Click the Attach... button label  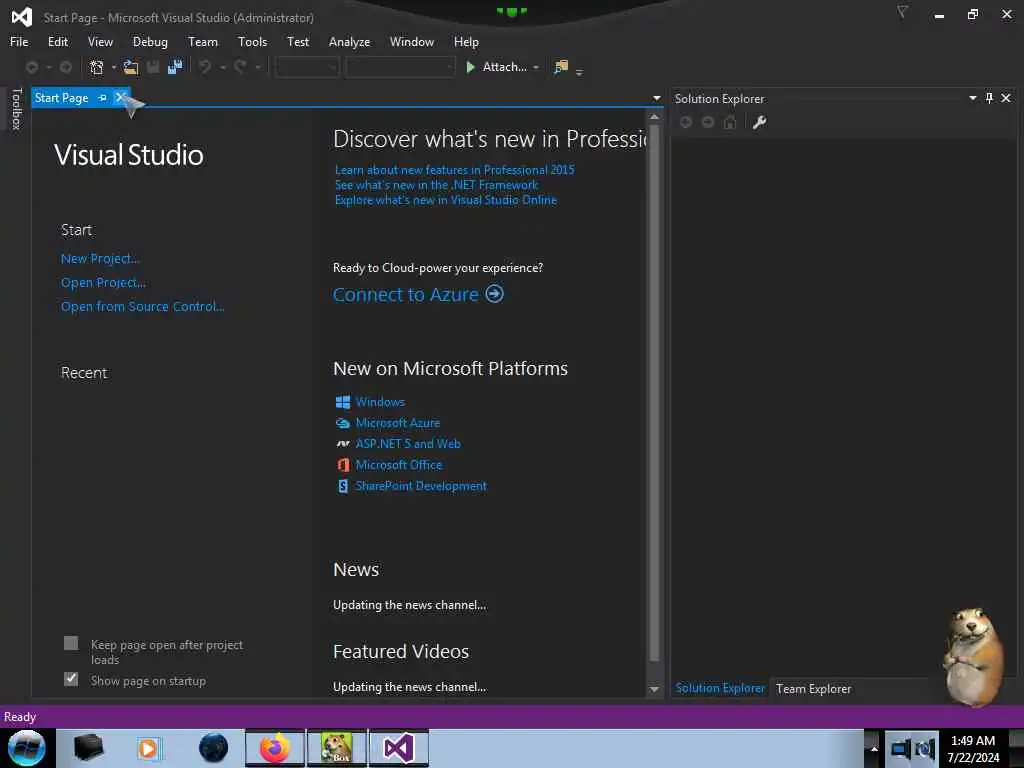(x=504, y=67)
